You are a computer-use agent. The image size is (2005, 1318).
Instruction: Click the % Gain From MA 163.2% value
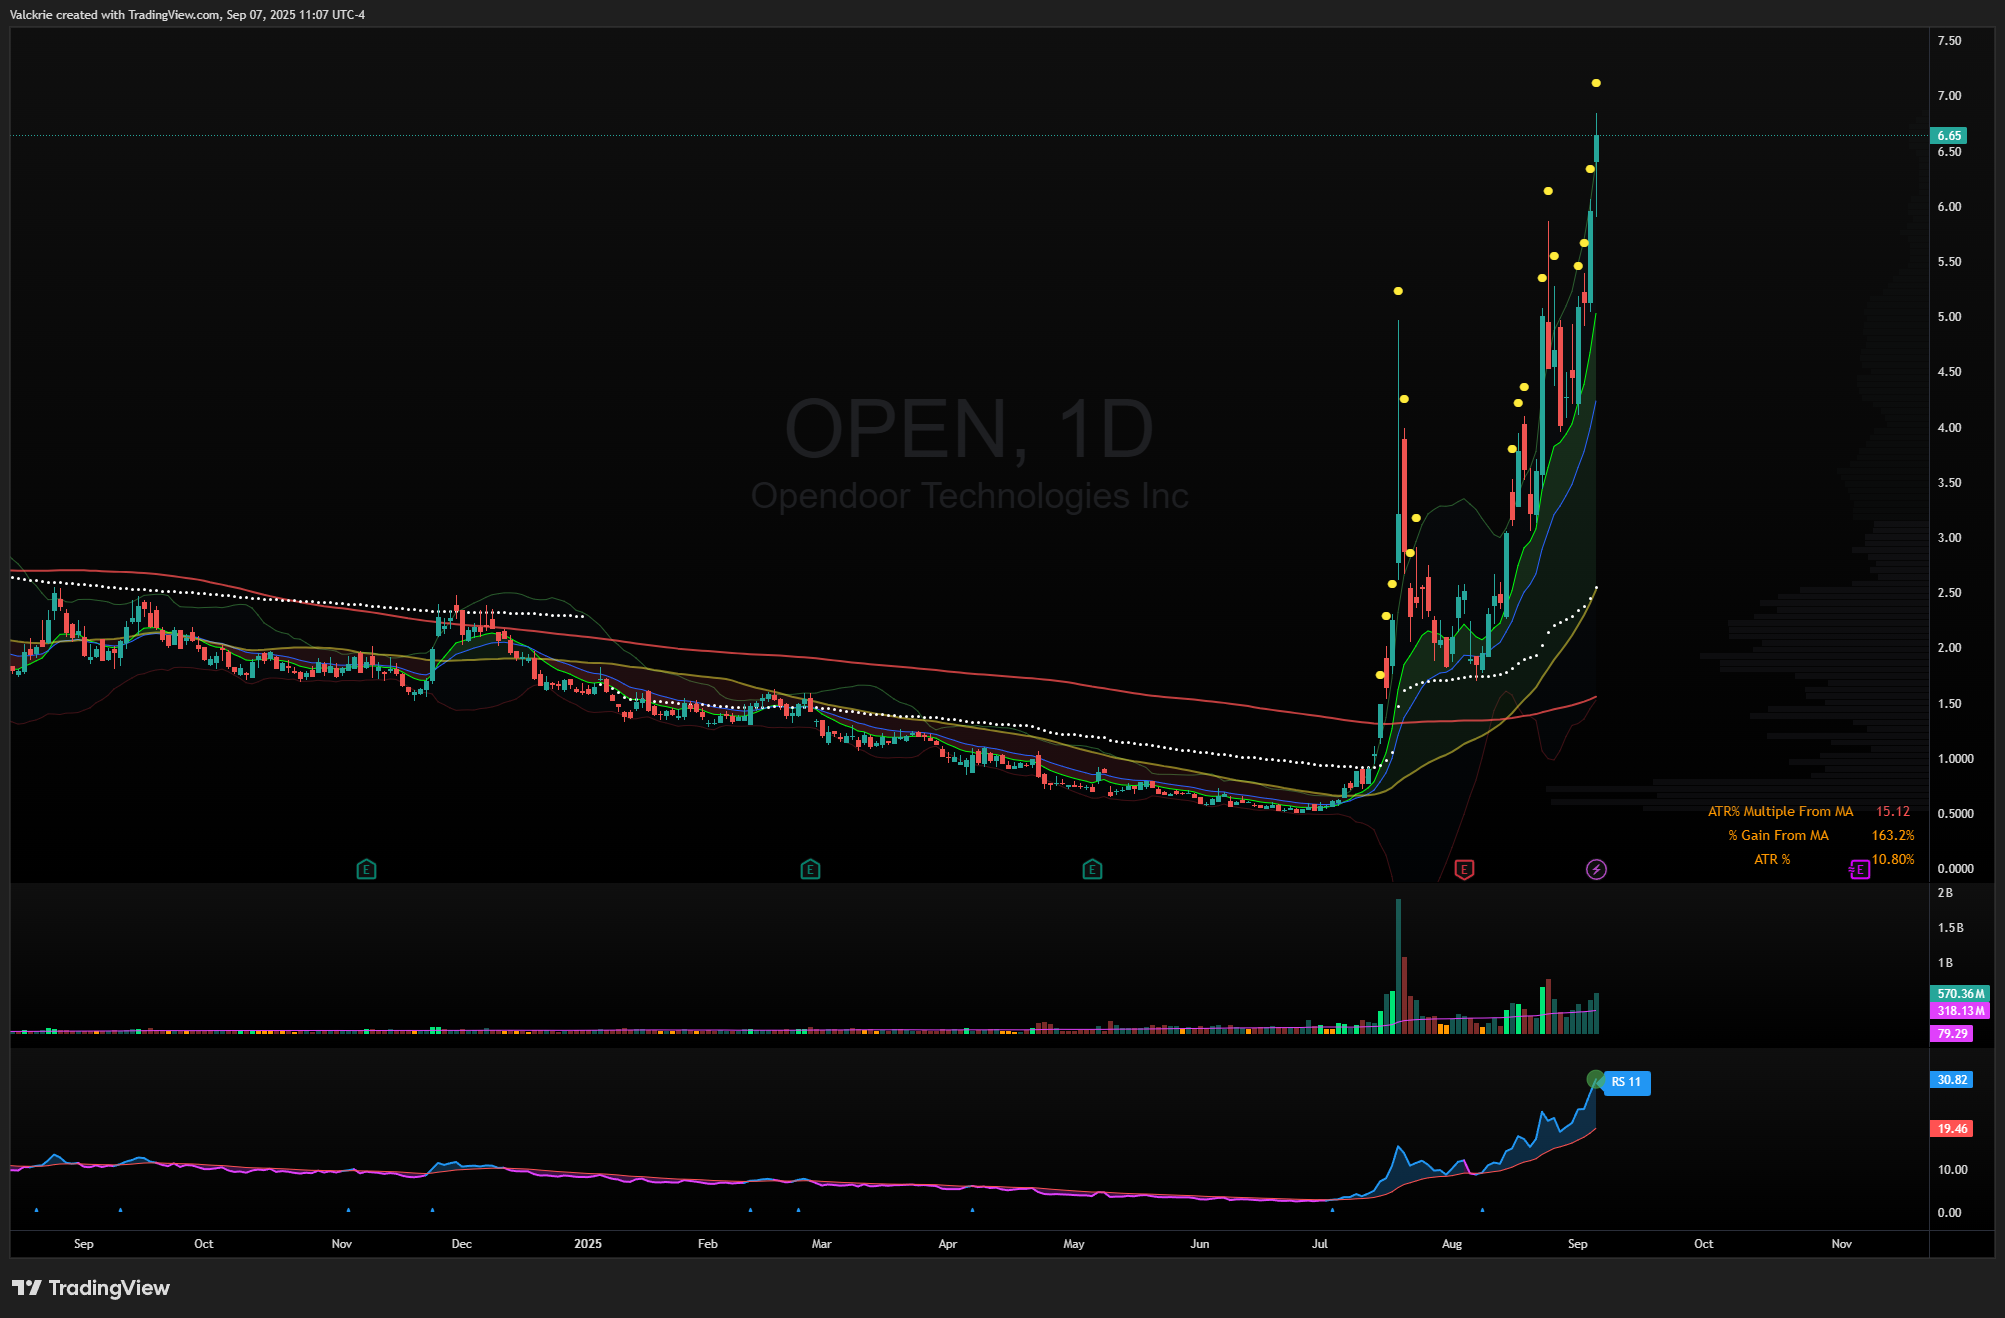tap(1892, 836)
